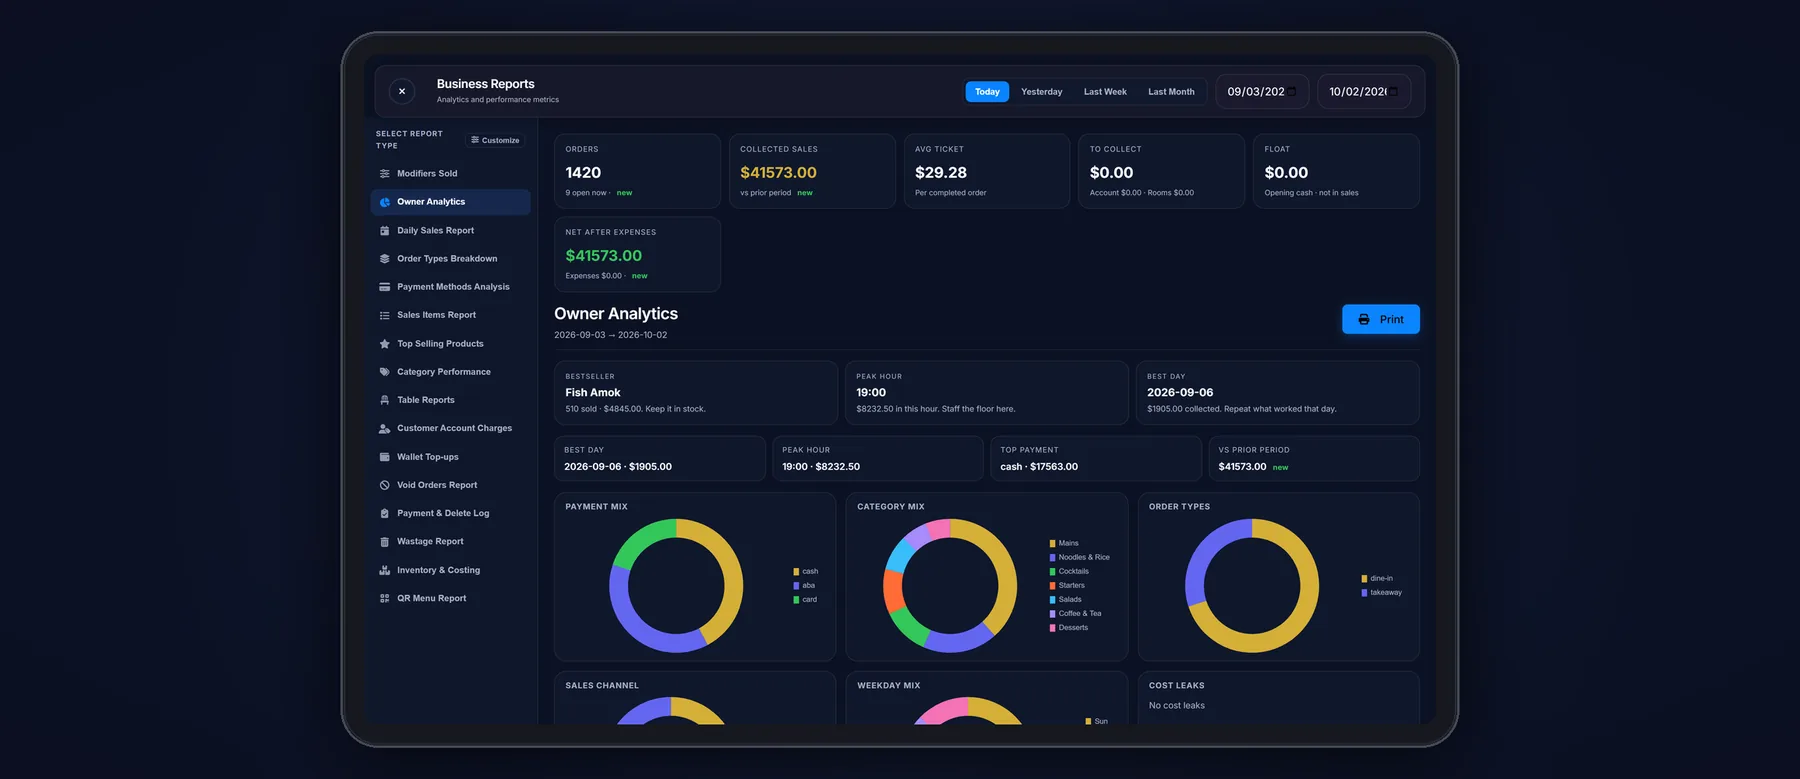
Task: Click the Category Mix donut chart
Action: click(950, 586)
